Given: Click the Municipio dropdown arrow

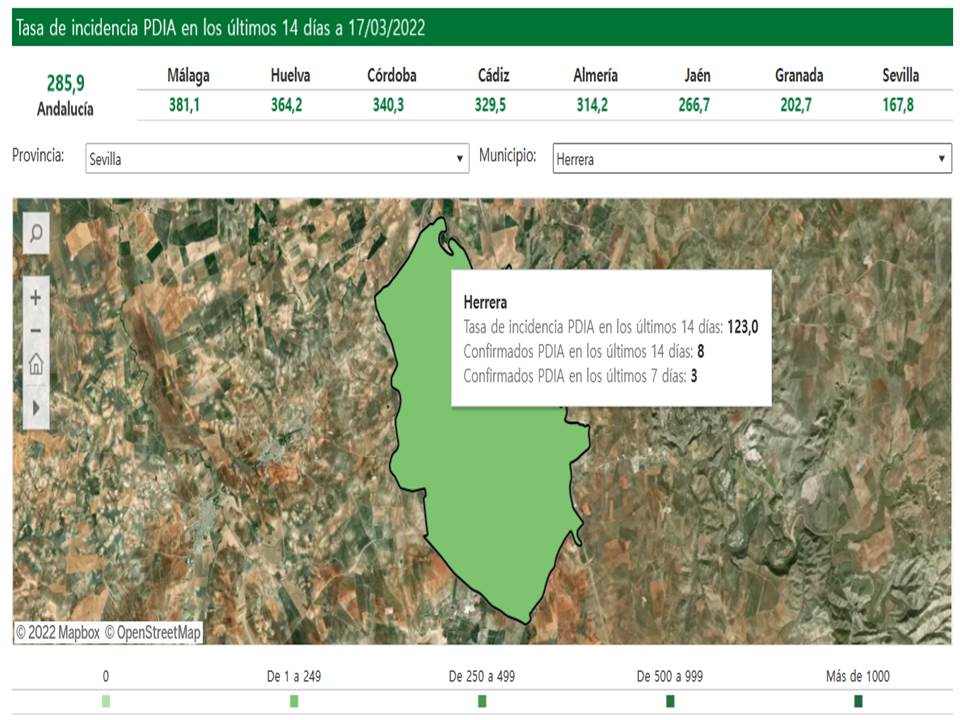Looking at the screenshot, I should coord(942,158).
